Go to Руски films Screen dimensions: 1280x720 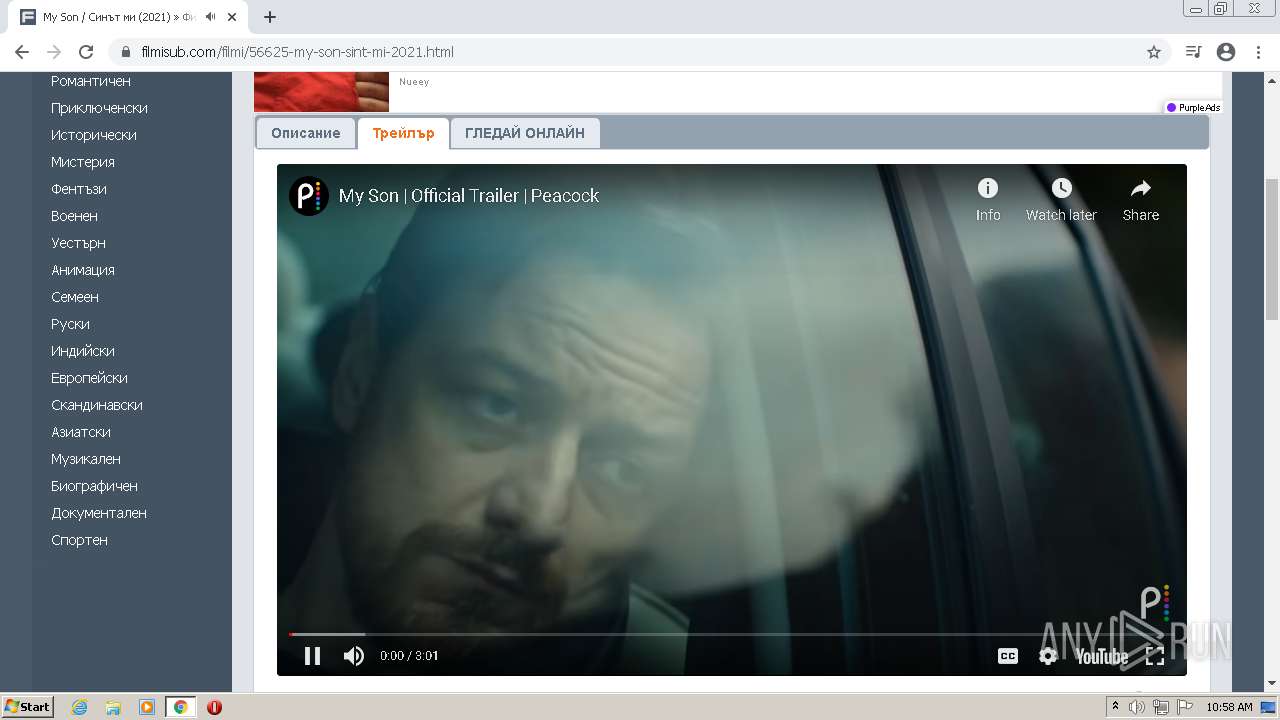click(70, 324)
